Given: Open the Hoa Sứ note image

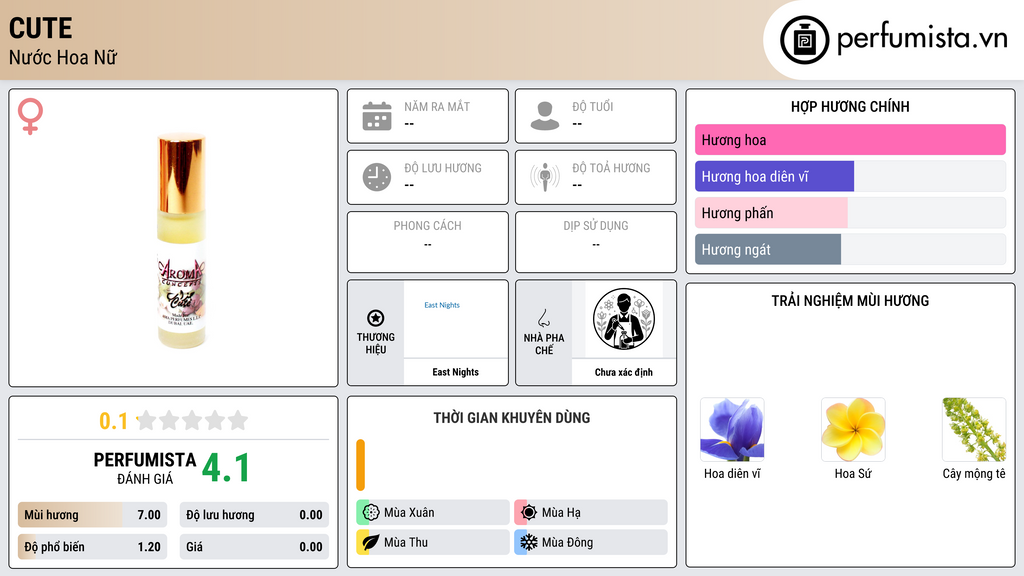Looking at the screenshot, I should (x=853, y=430).
